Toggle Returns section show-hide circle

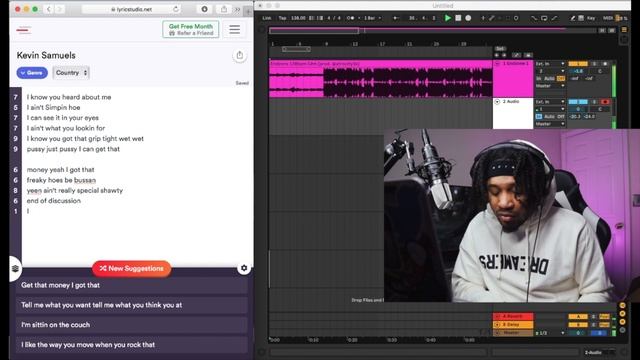tap(622, 313)
